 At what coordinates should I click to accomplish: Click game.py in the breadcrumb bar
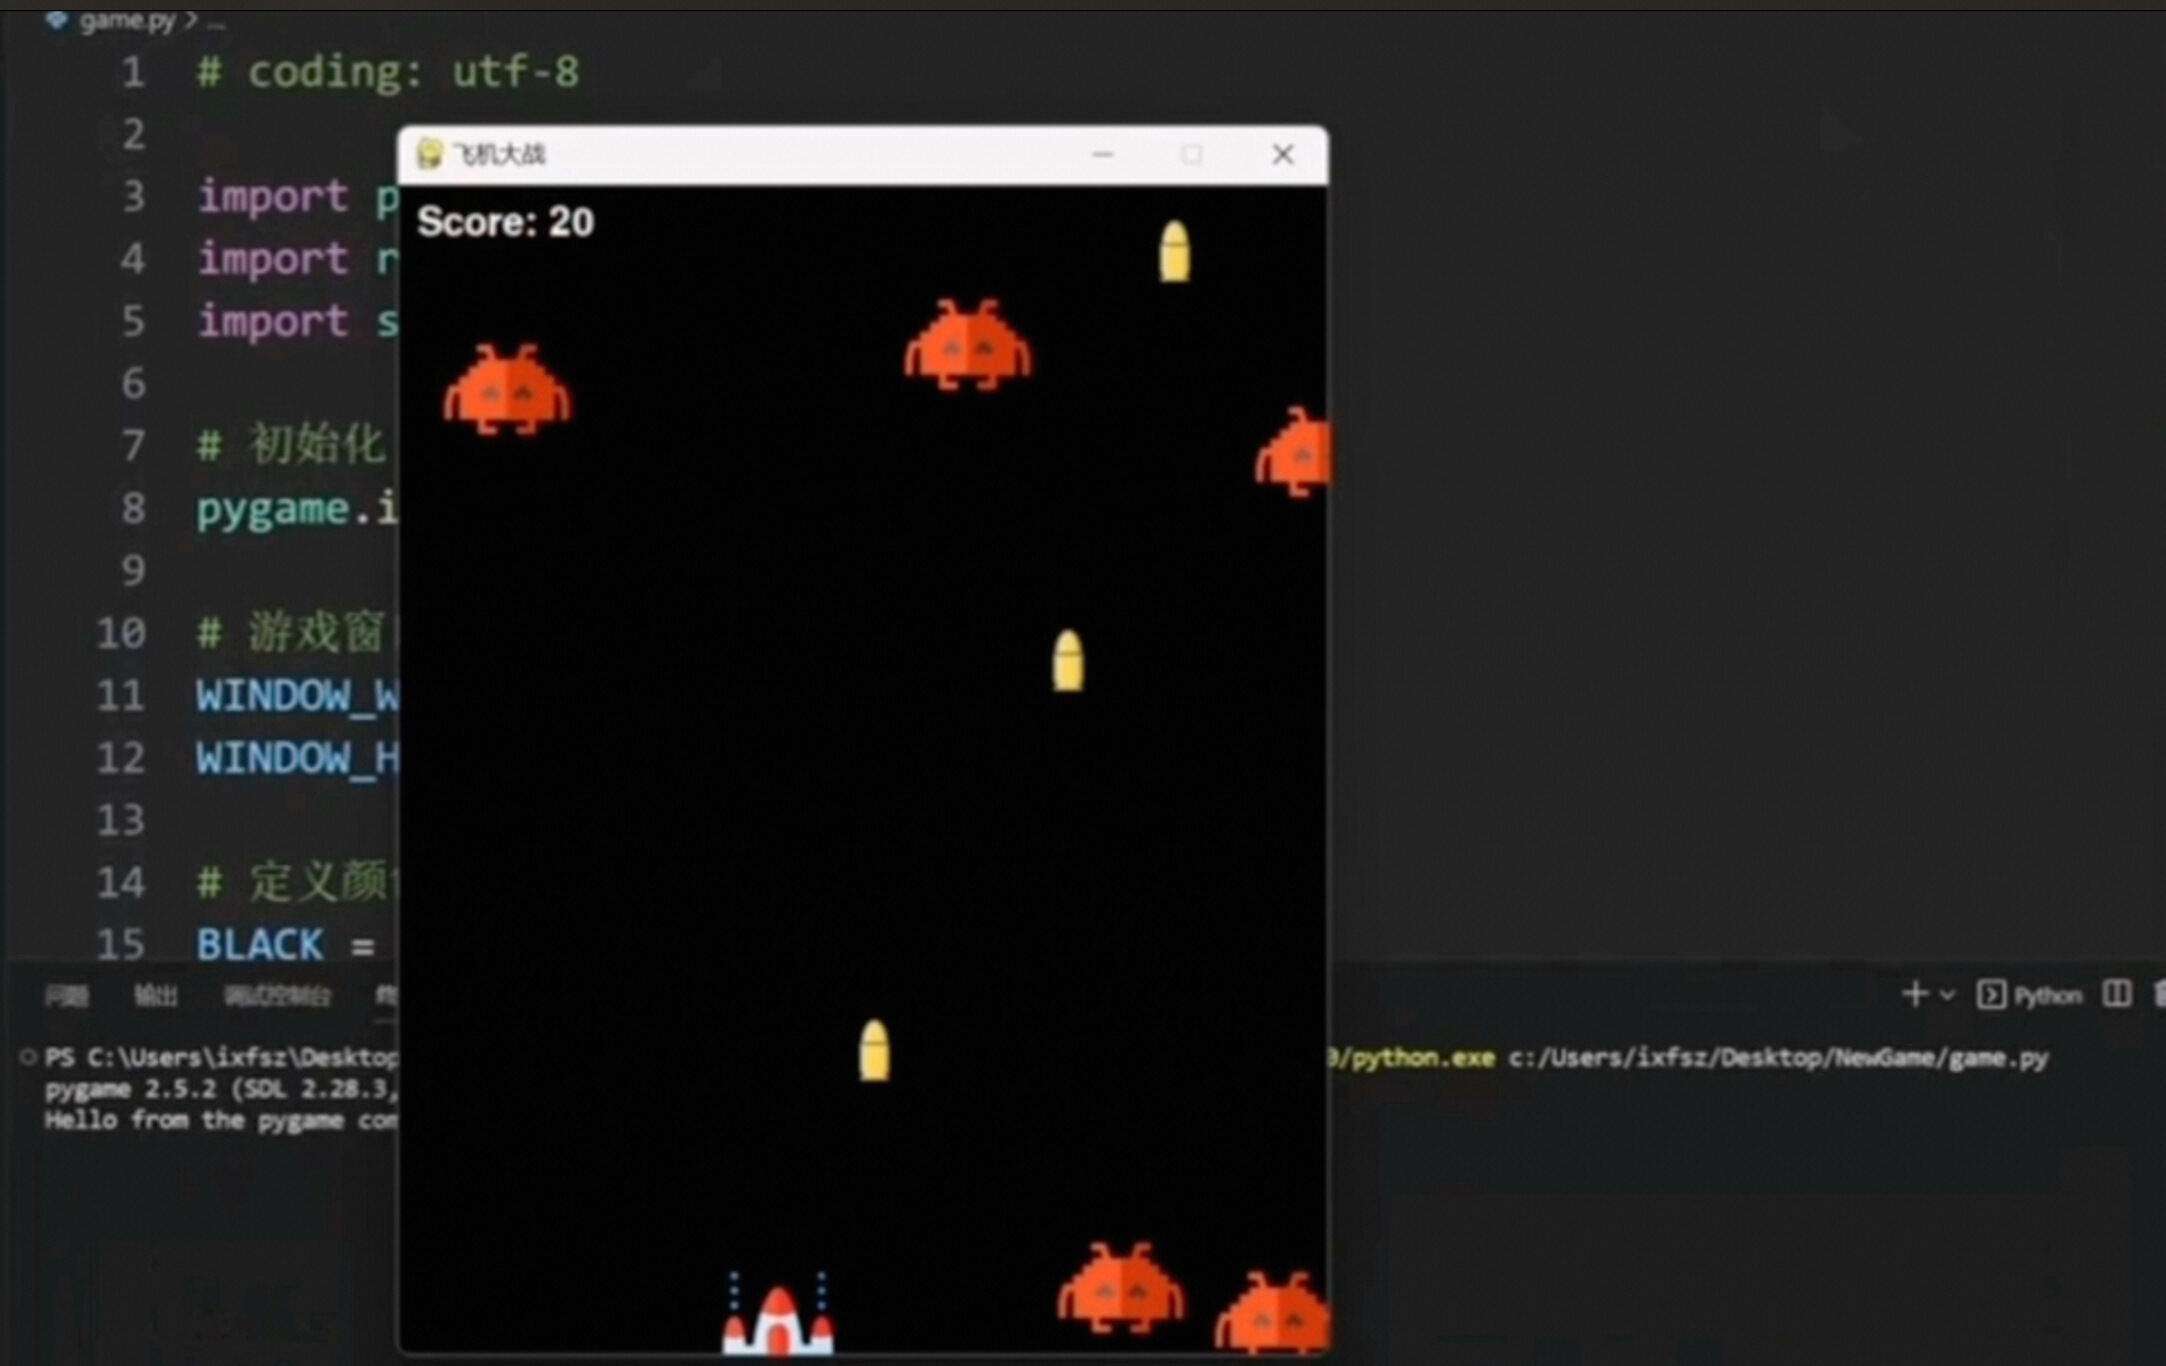click(x=127, y=20)
